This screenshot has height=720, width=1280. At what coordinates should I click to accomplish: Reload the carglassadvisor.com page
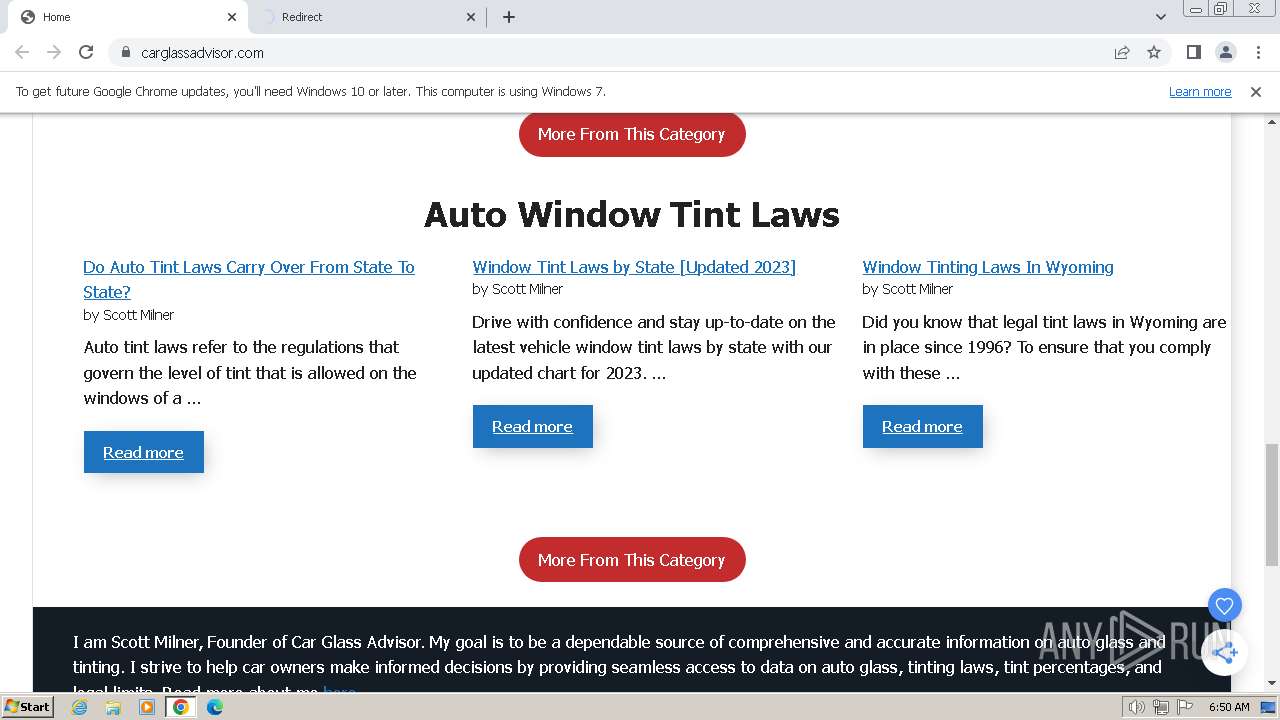(x=86, y=52)
